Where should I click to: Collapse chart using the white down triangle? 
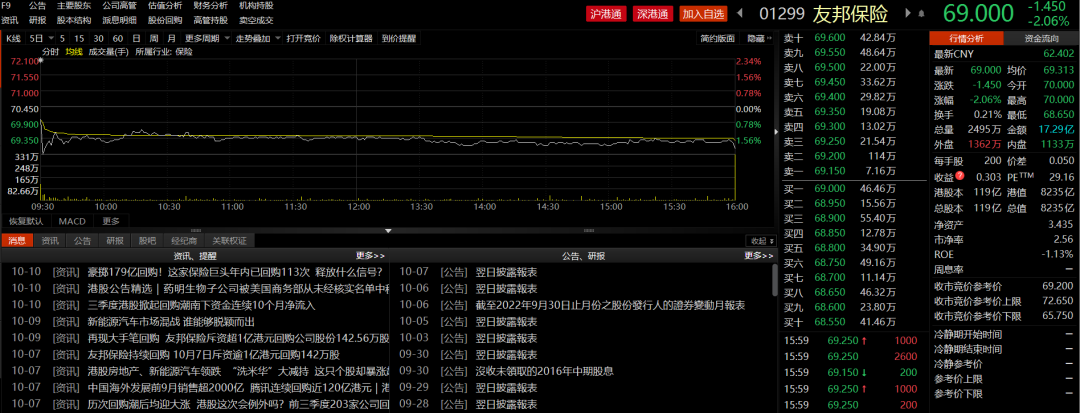(x=388, y=231)
